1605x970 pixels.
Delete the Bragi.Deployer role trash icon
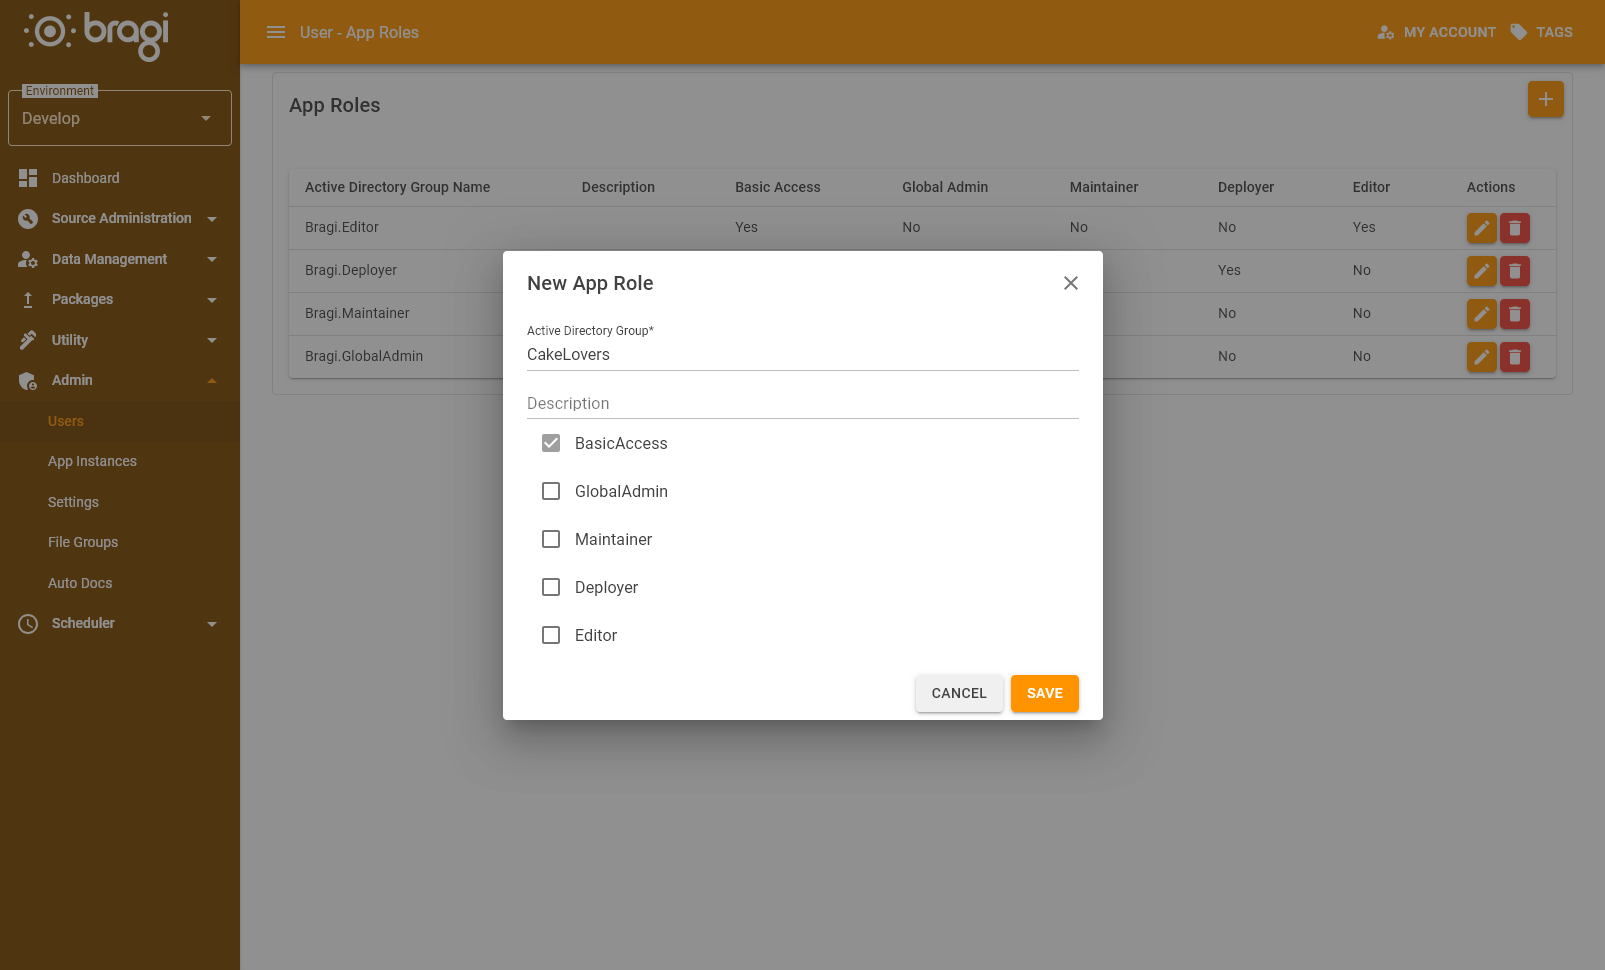(1514, 271)
